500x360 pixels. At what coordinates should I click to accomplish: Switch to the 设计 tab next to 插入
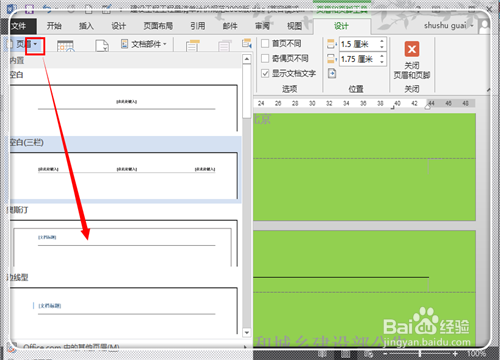click(x=118, y=26)
